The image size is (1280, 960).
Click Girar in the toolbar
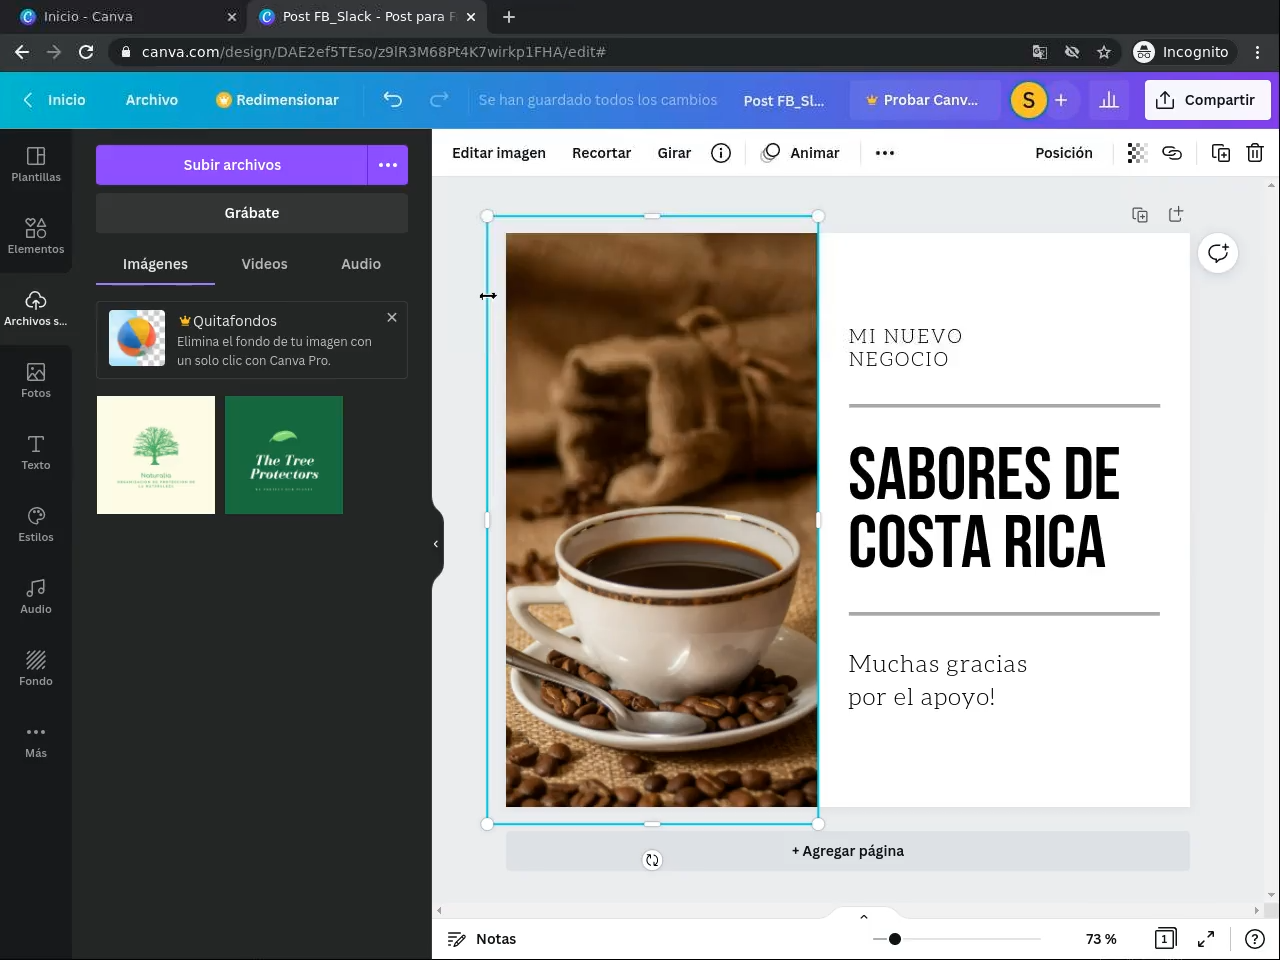[x=674, y=153]
